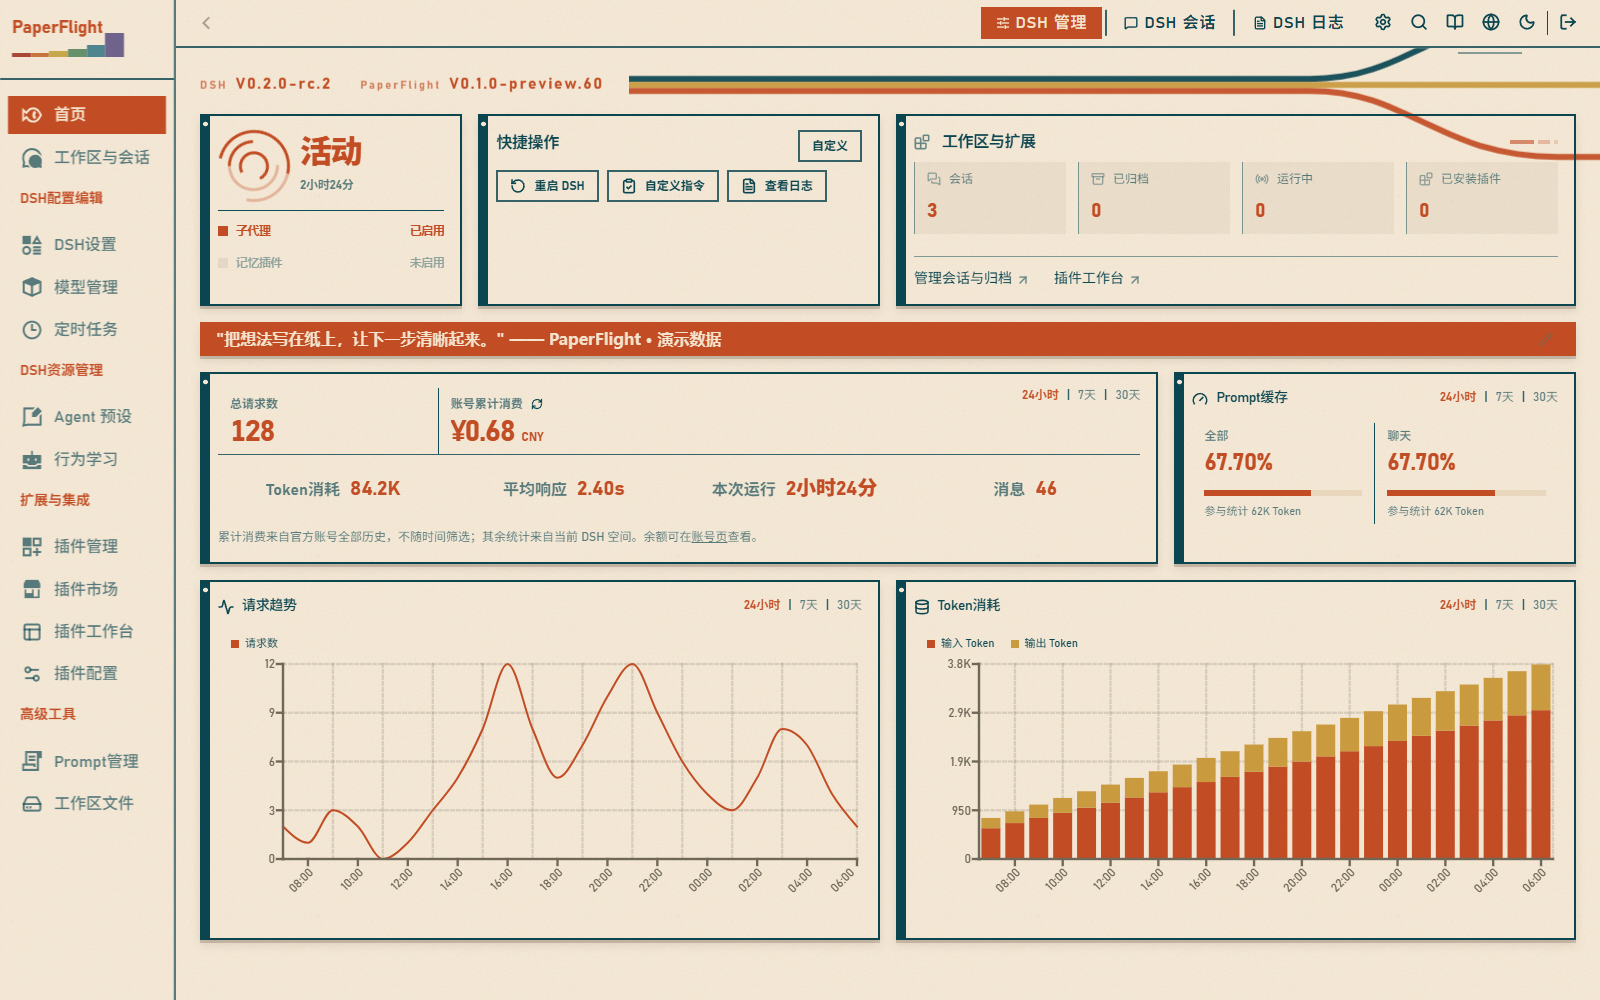Open the settings gear in top bar
The width and height of the screenshot is (1600, 1000).
pyautogui.click(x=1383, y=22)
